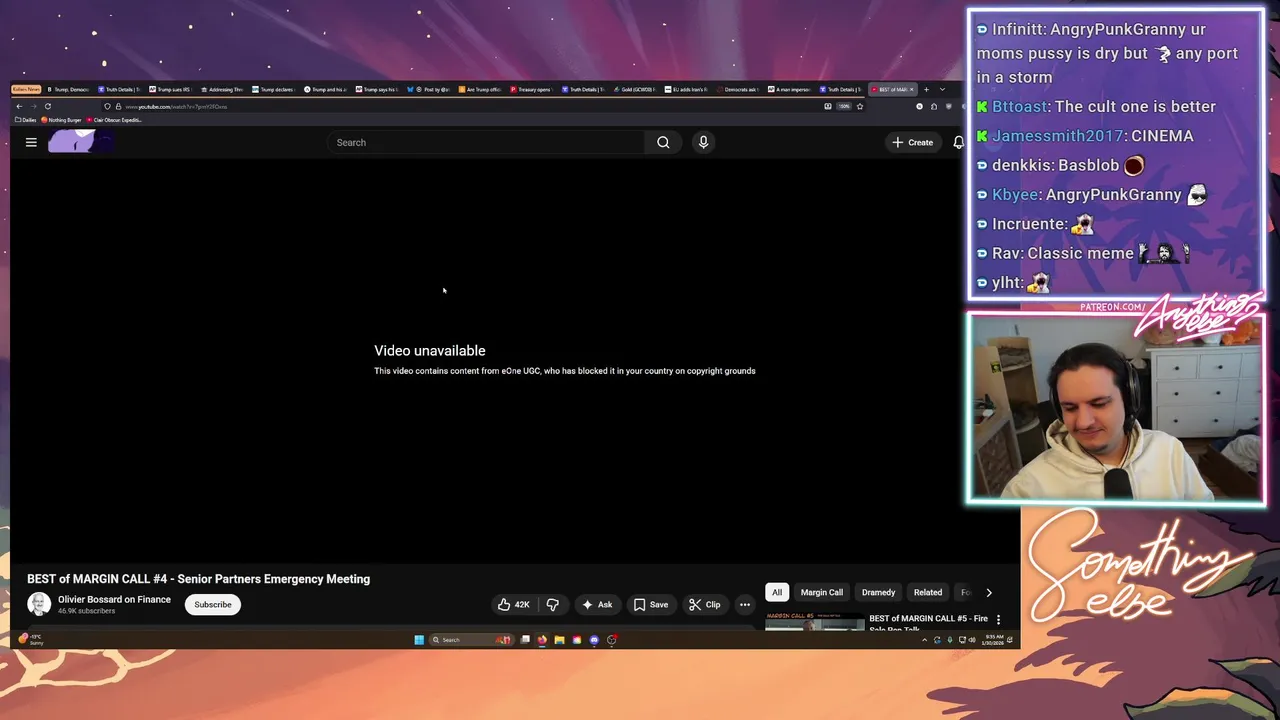The width and height of the screenshot is (1280, 720).
Task: Open the YouTube hamburger guide menu
Action: pyautogui.click(x=31, y=142)
